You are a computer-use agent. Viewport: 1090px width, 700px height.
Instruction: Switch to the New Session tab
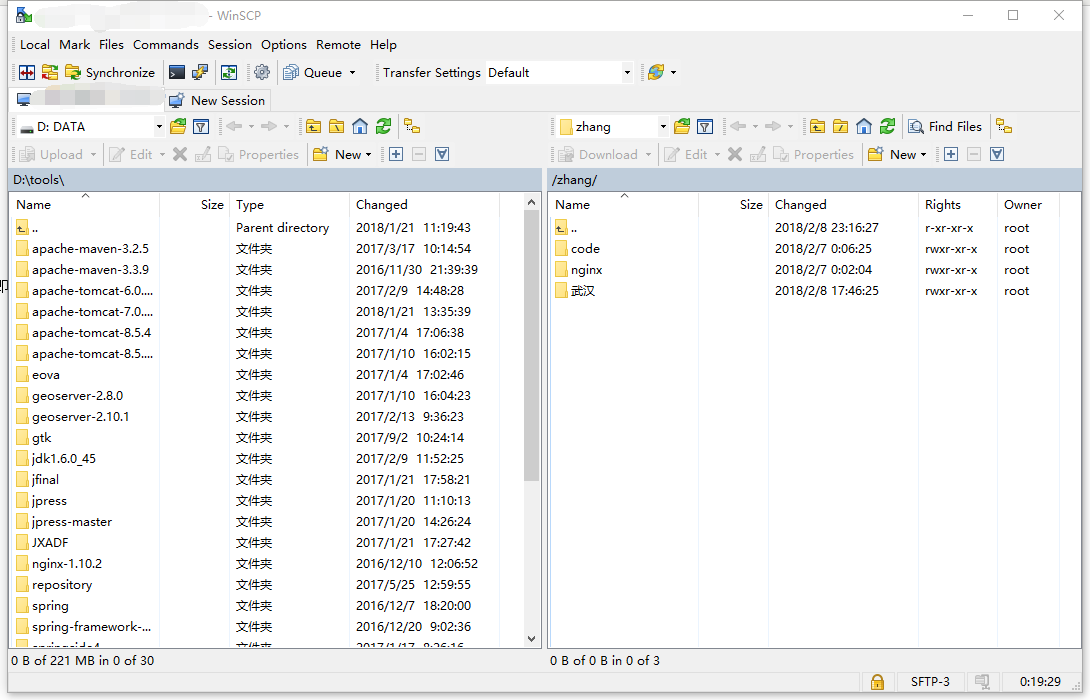point(218,100)
